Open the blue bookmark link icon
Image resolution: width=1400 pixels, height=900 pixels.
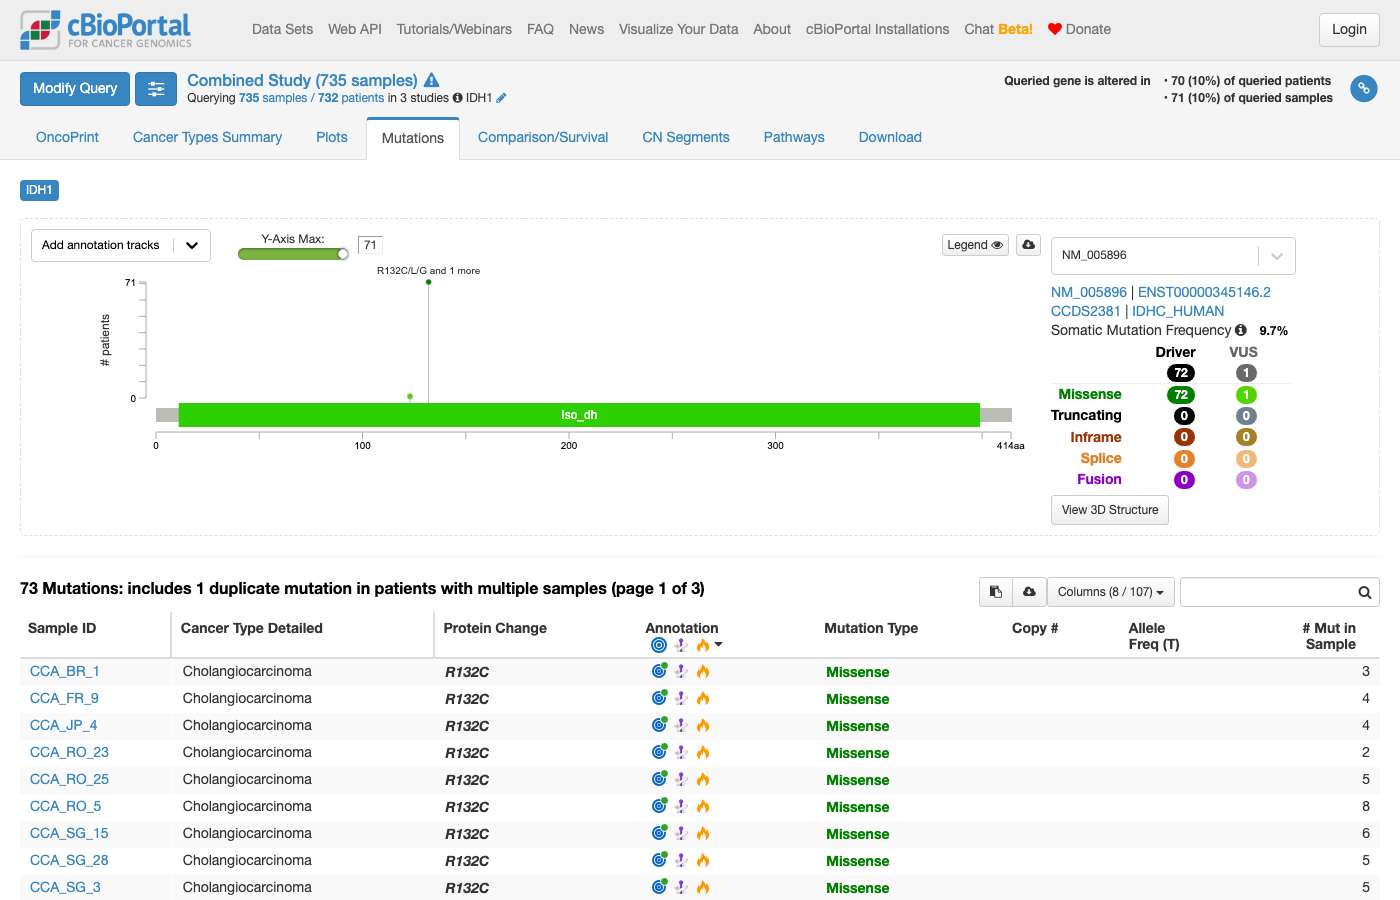(1364, 89)
